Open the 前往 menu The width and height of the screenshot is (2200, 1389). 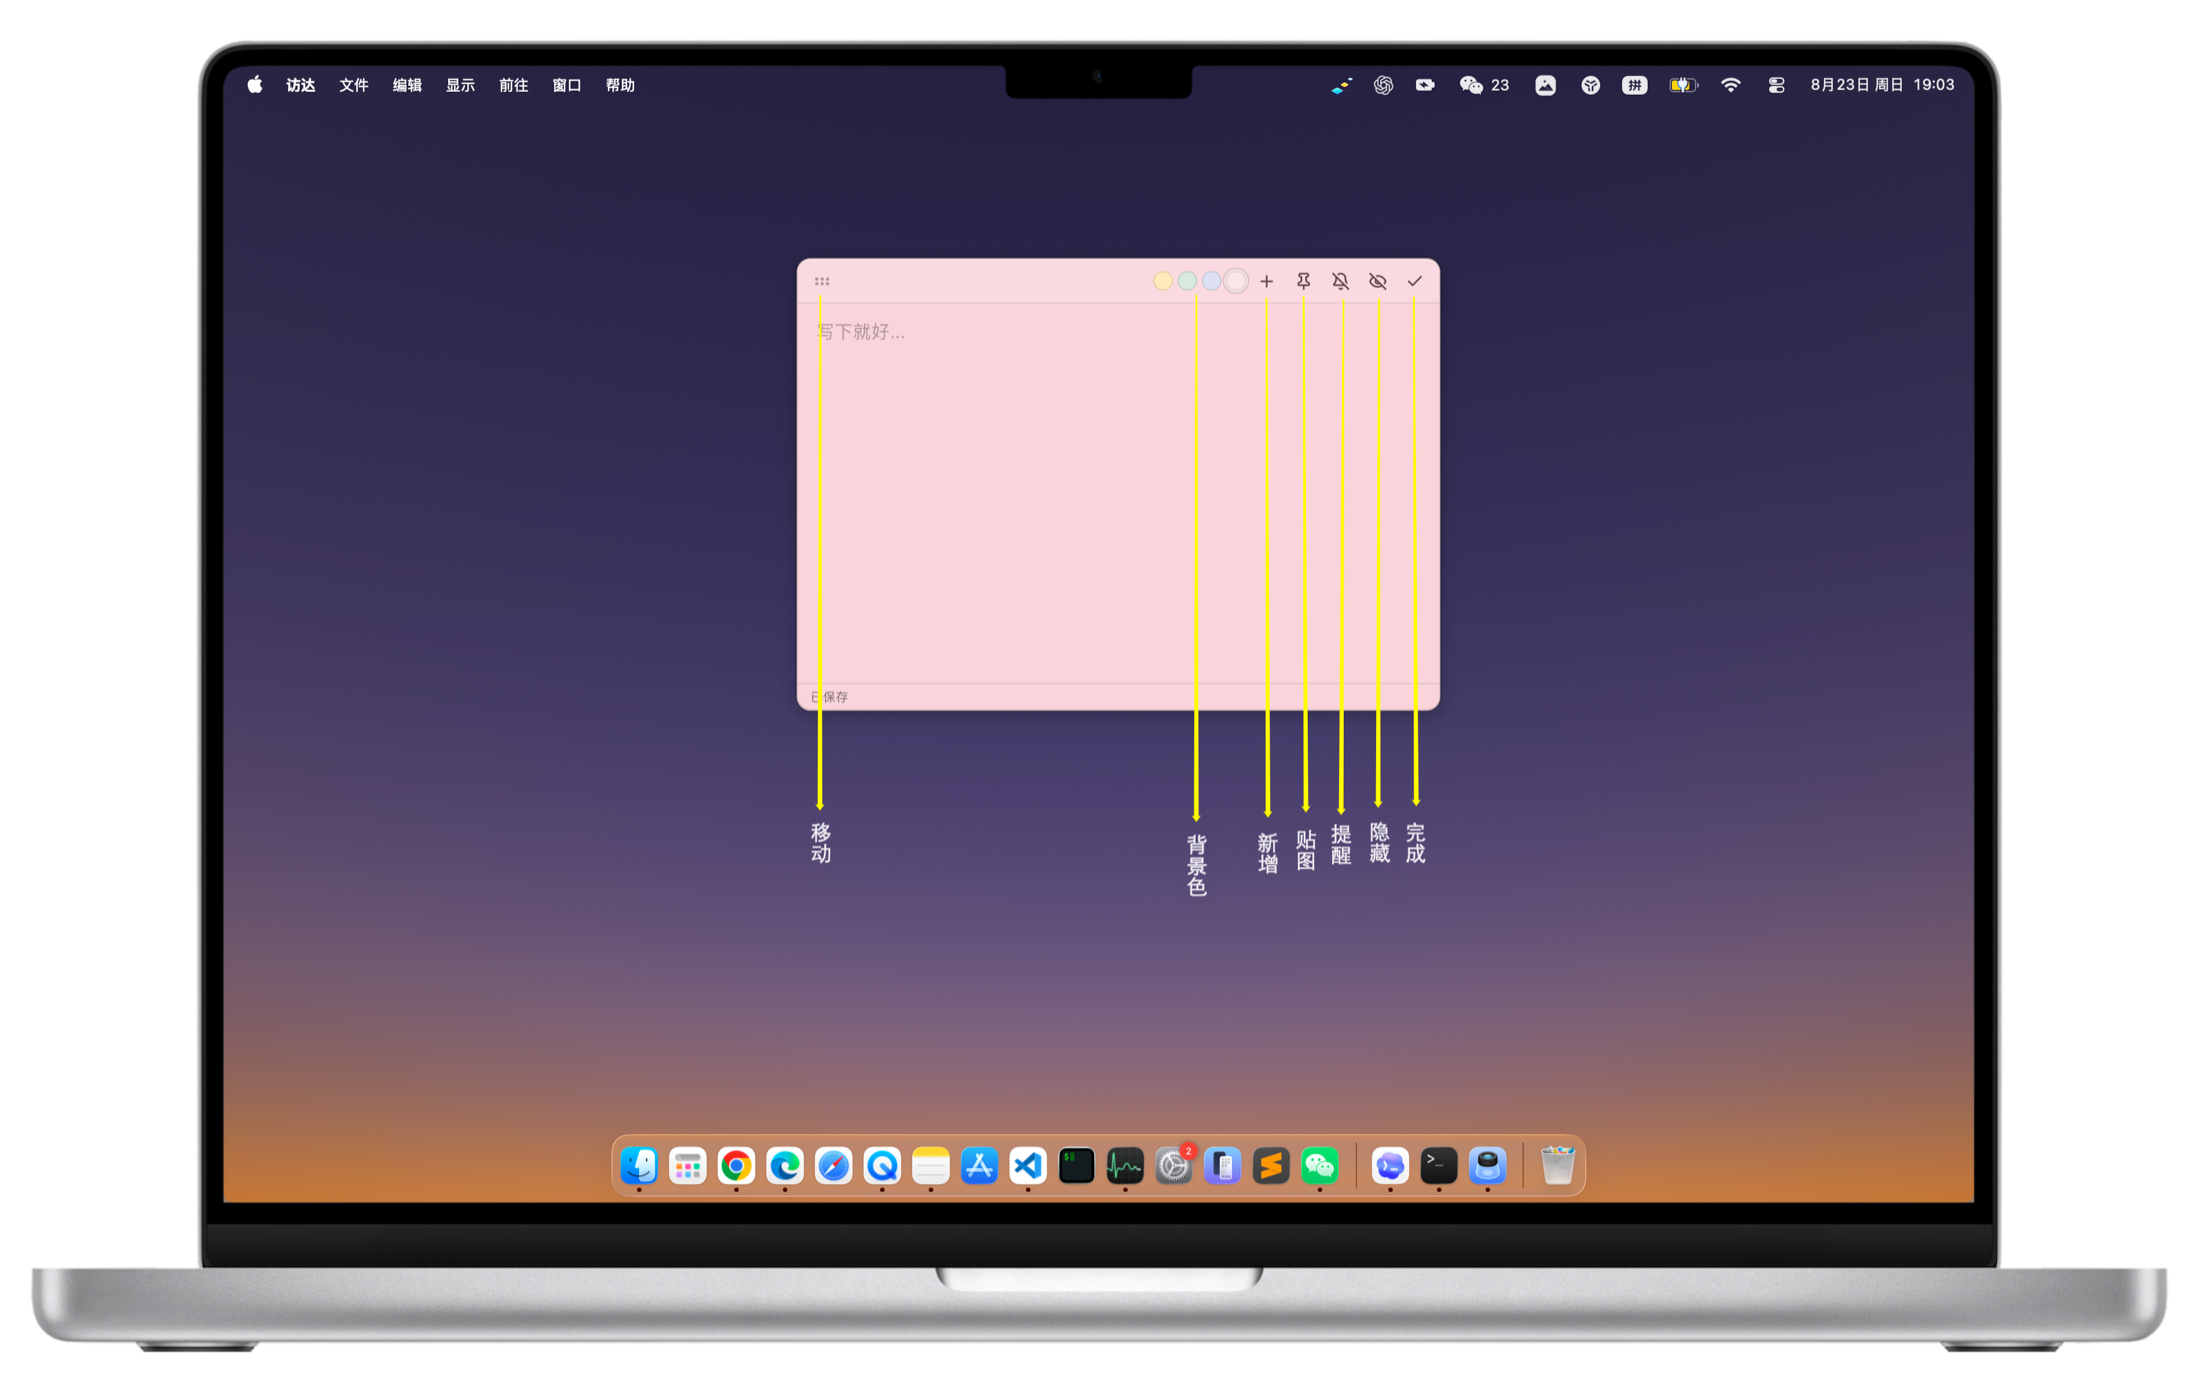tap(514, 85)
